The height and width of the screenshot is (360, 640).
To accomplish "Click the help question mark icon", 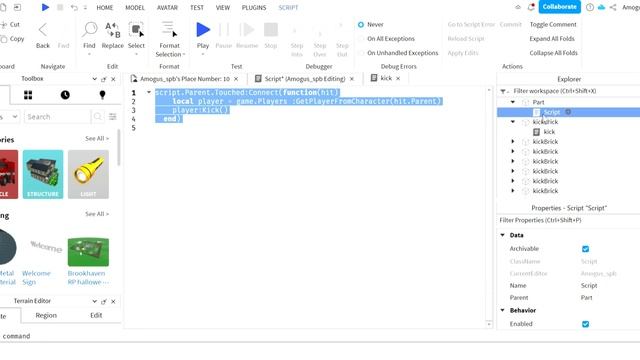I will (590, 7).
